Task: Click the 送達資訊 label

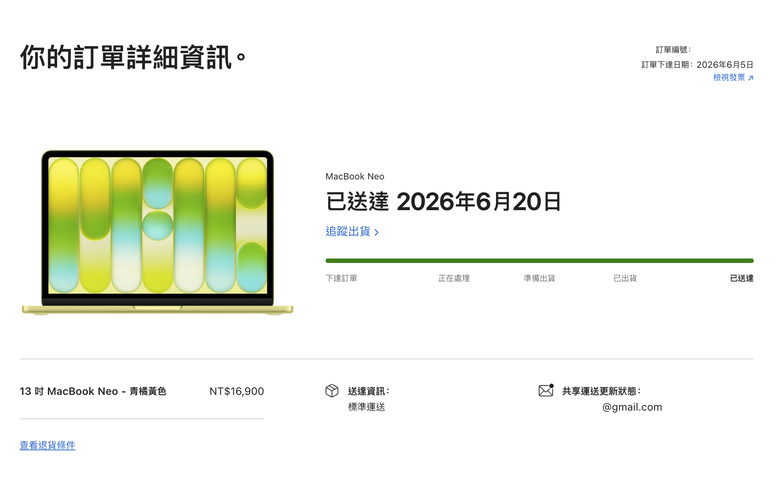Action: pos(369,391)
